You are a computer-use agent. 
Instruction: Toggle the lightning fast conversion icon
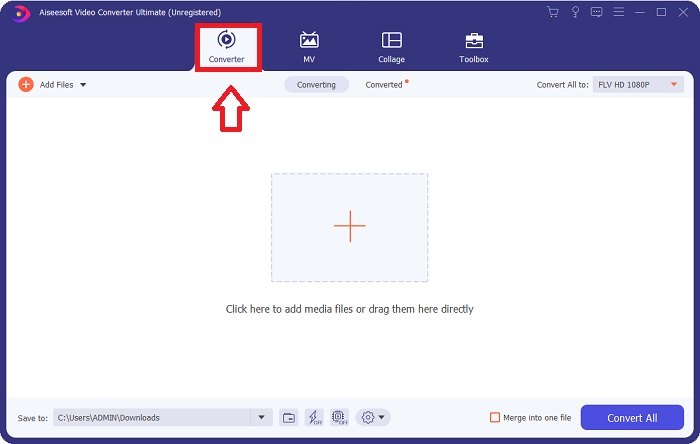314,418
